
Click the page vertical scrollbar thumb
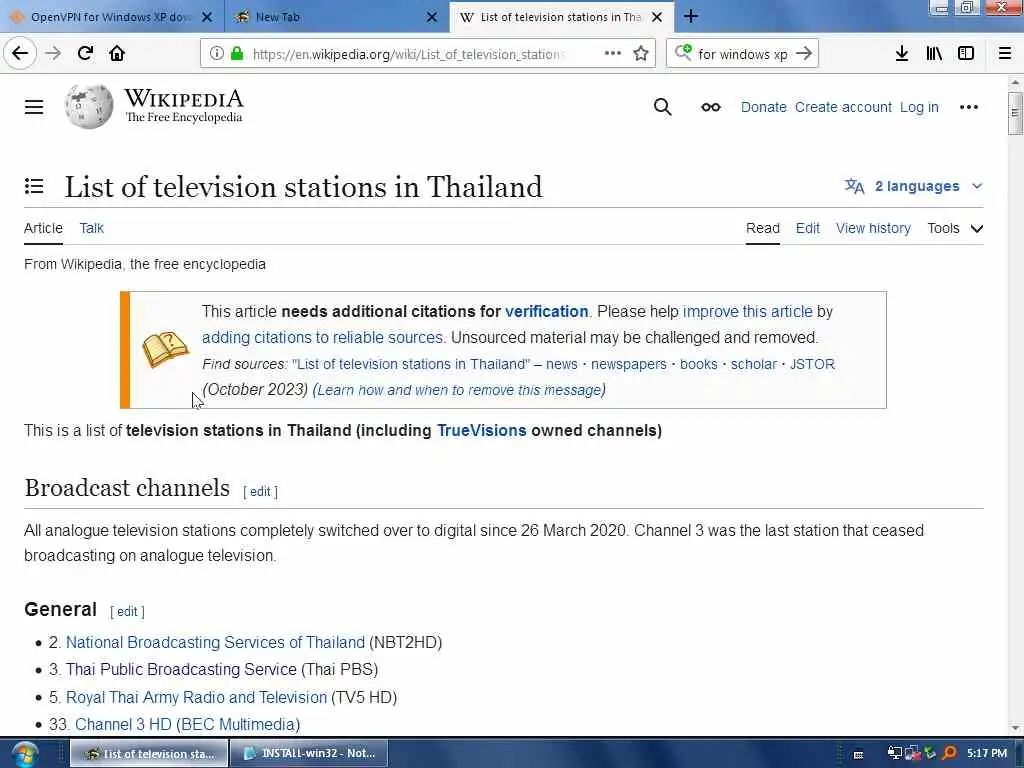pos(1014,112)
